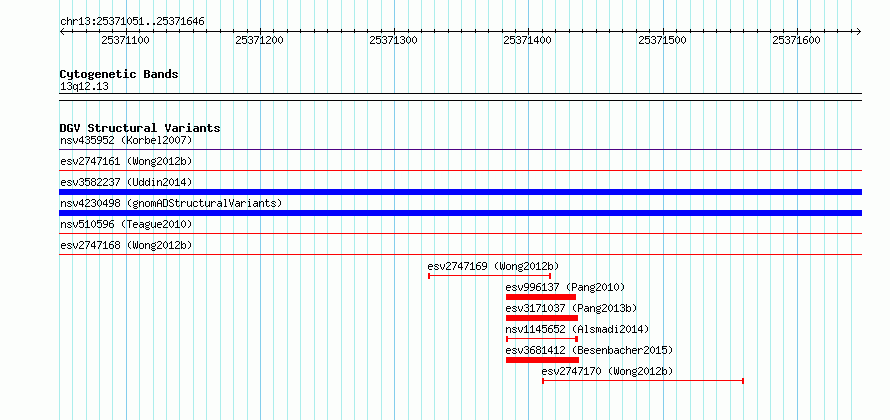This screenshot has height=420, width=890.
Task: Select the esv2747168 (Wong2012b) variant label
Action: tap(126, 245)
